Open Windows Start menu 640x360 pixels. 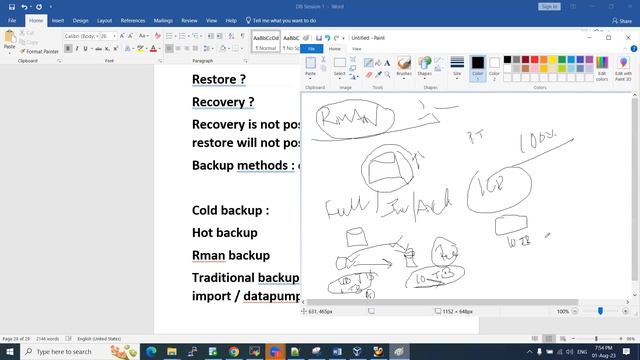[9, 351]
